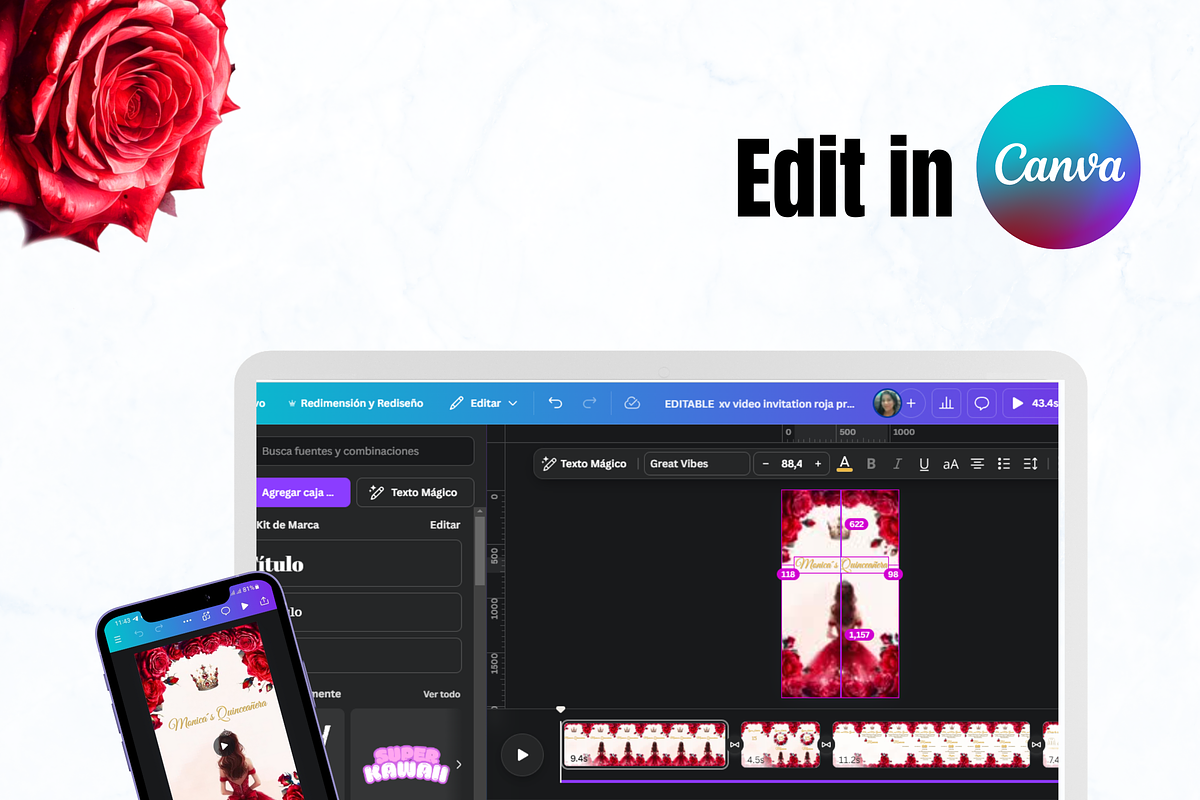The height and width of the screenshot is (800, 1200).
Task: Click the purple timeline progress bar
Action: [x=808, y=781]
